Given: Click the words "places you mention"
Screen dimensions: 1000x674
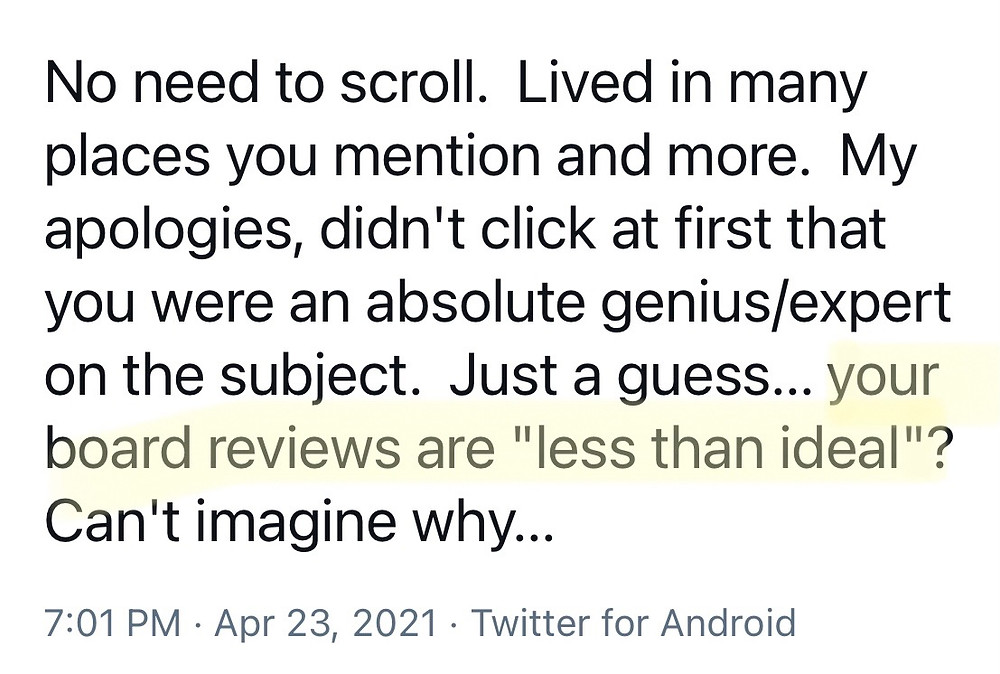Looking at the screenshot, I should pyautogui.click(x=293, y=158).
